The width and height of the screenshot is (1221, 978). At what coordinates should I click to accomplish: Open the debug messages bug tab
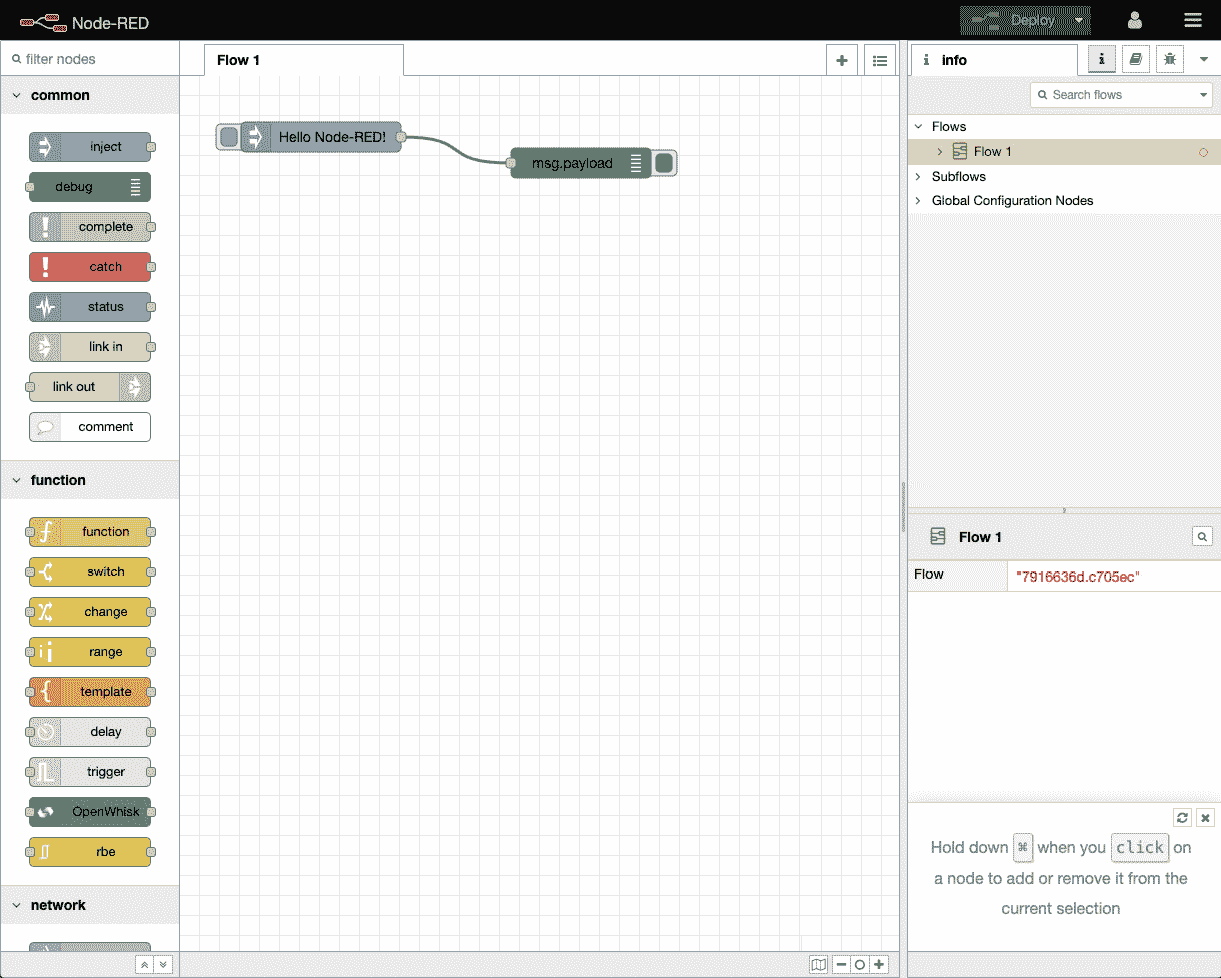coord(1169,59)
